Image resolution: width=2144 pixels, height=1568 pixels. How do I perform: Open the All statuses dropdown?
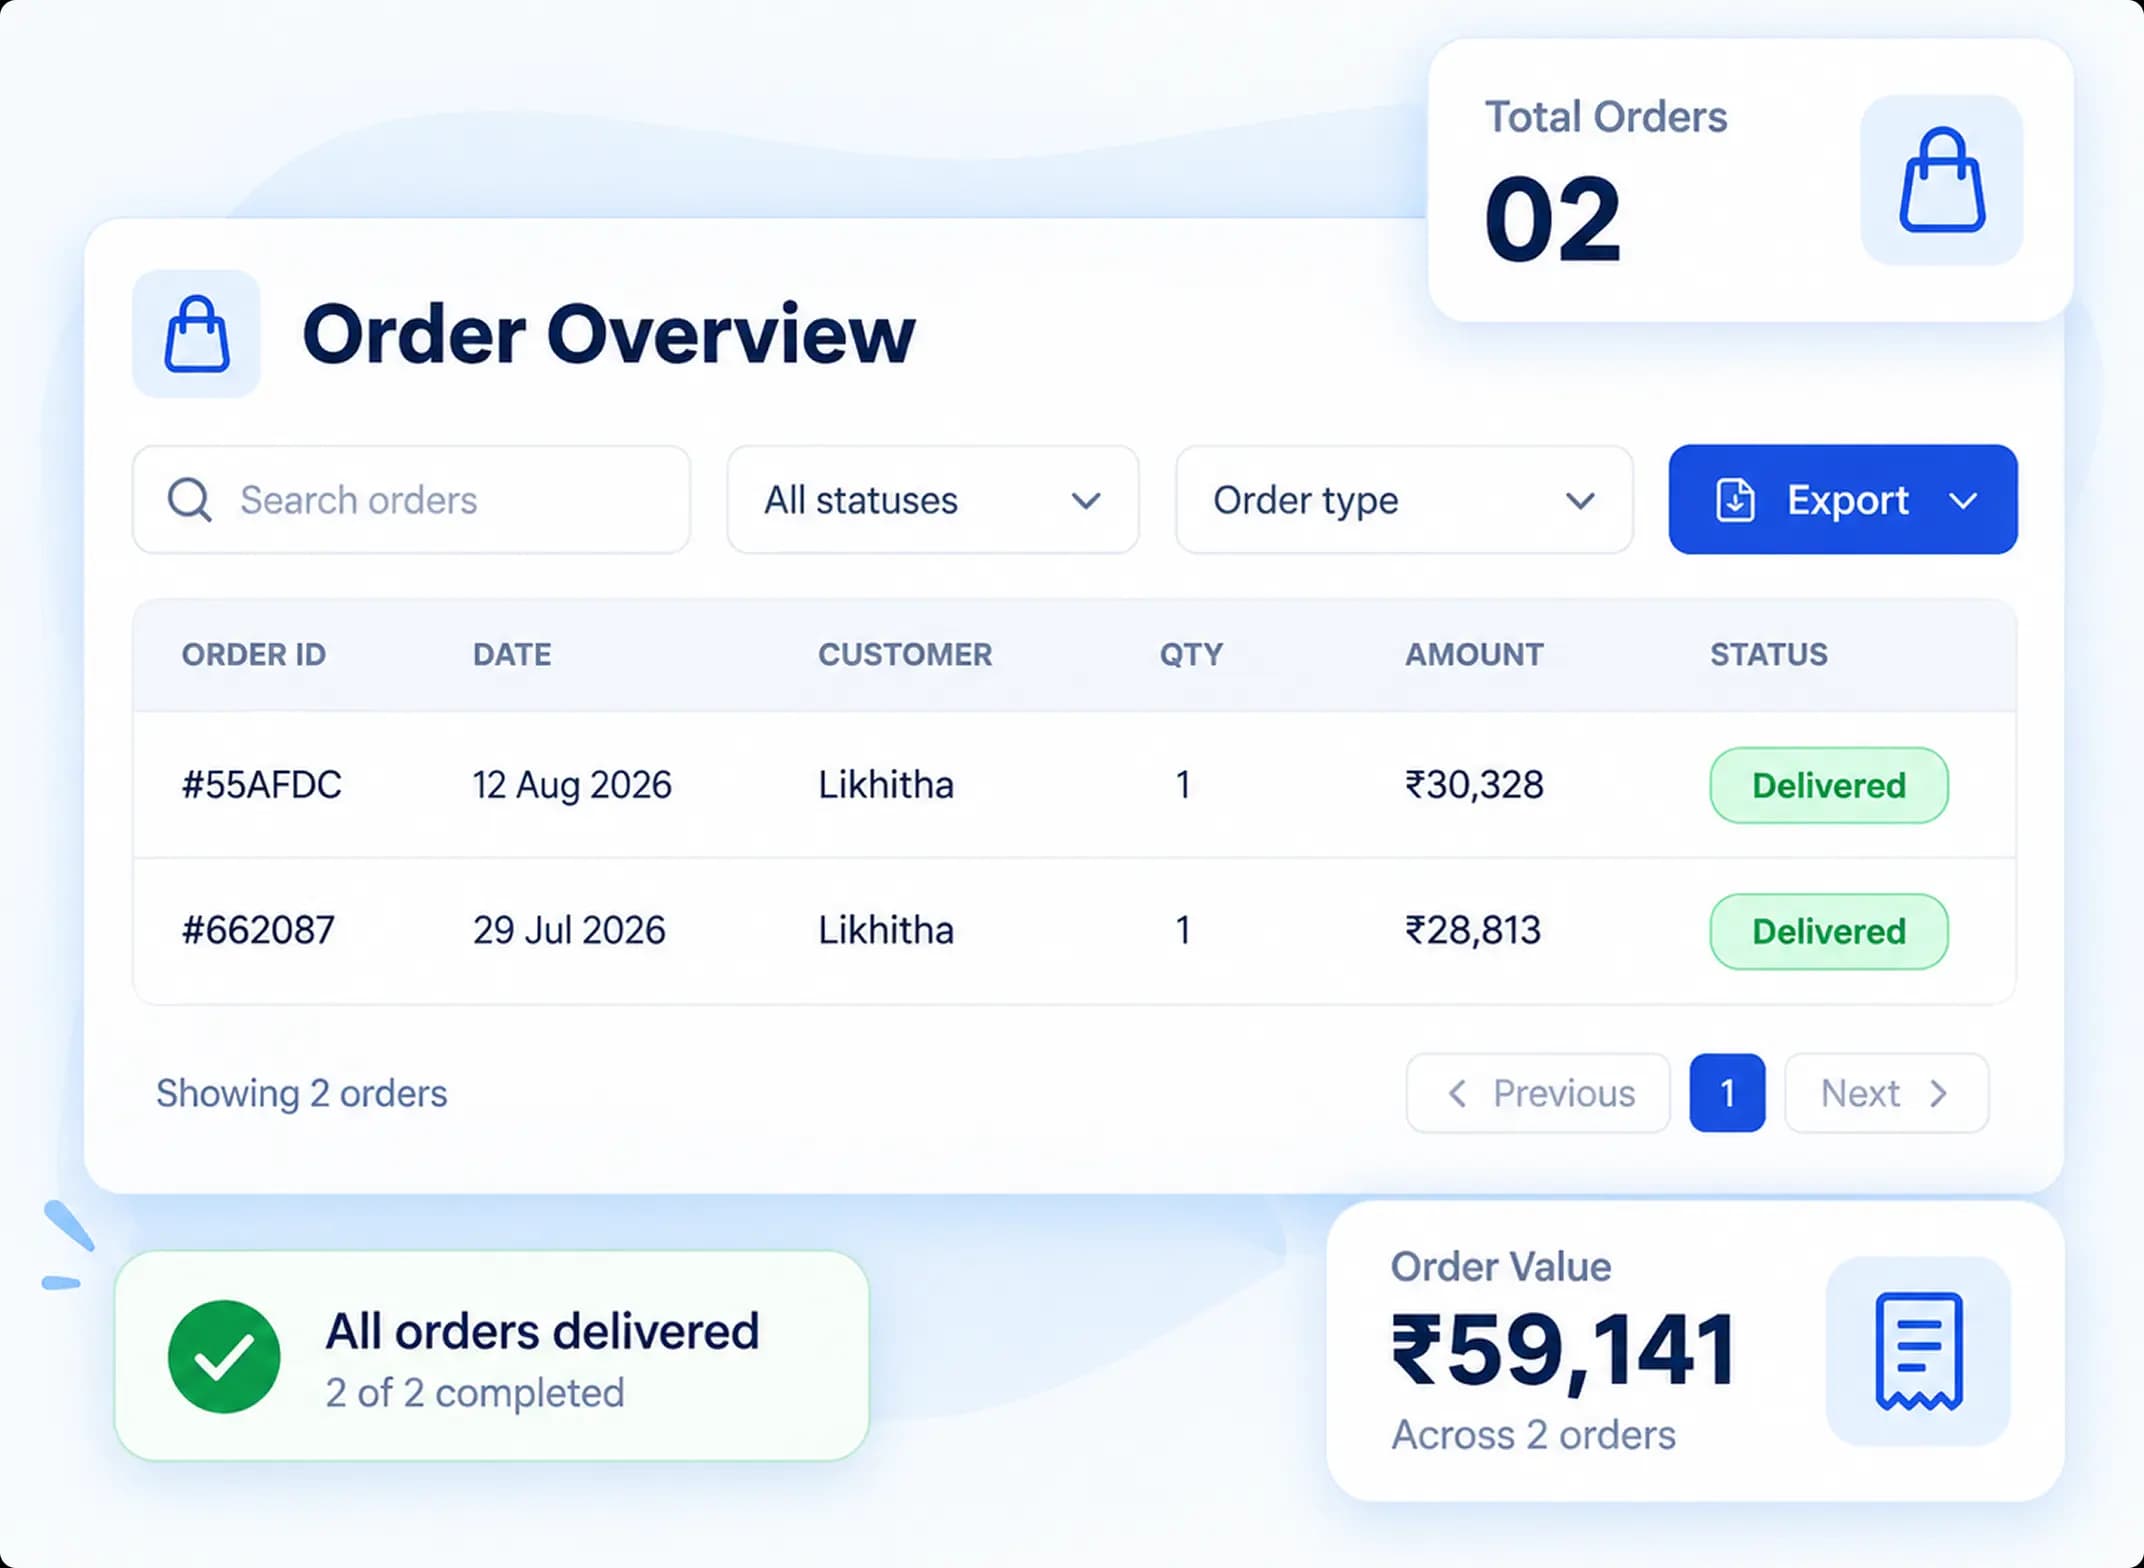pos(932,499)
